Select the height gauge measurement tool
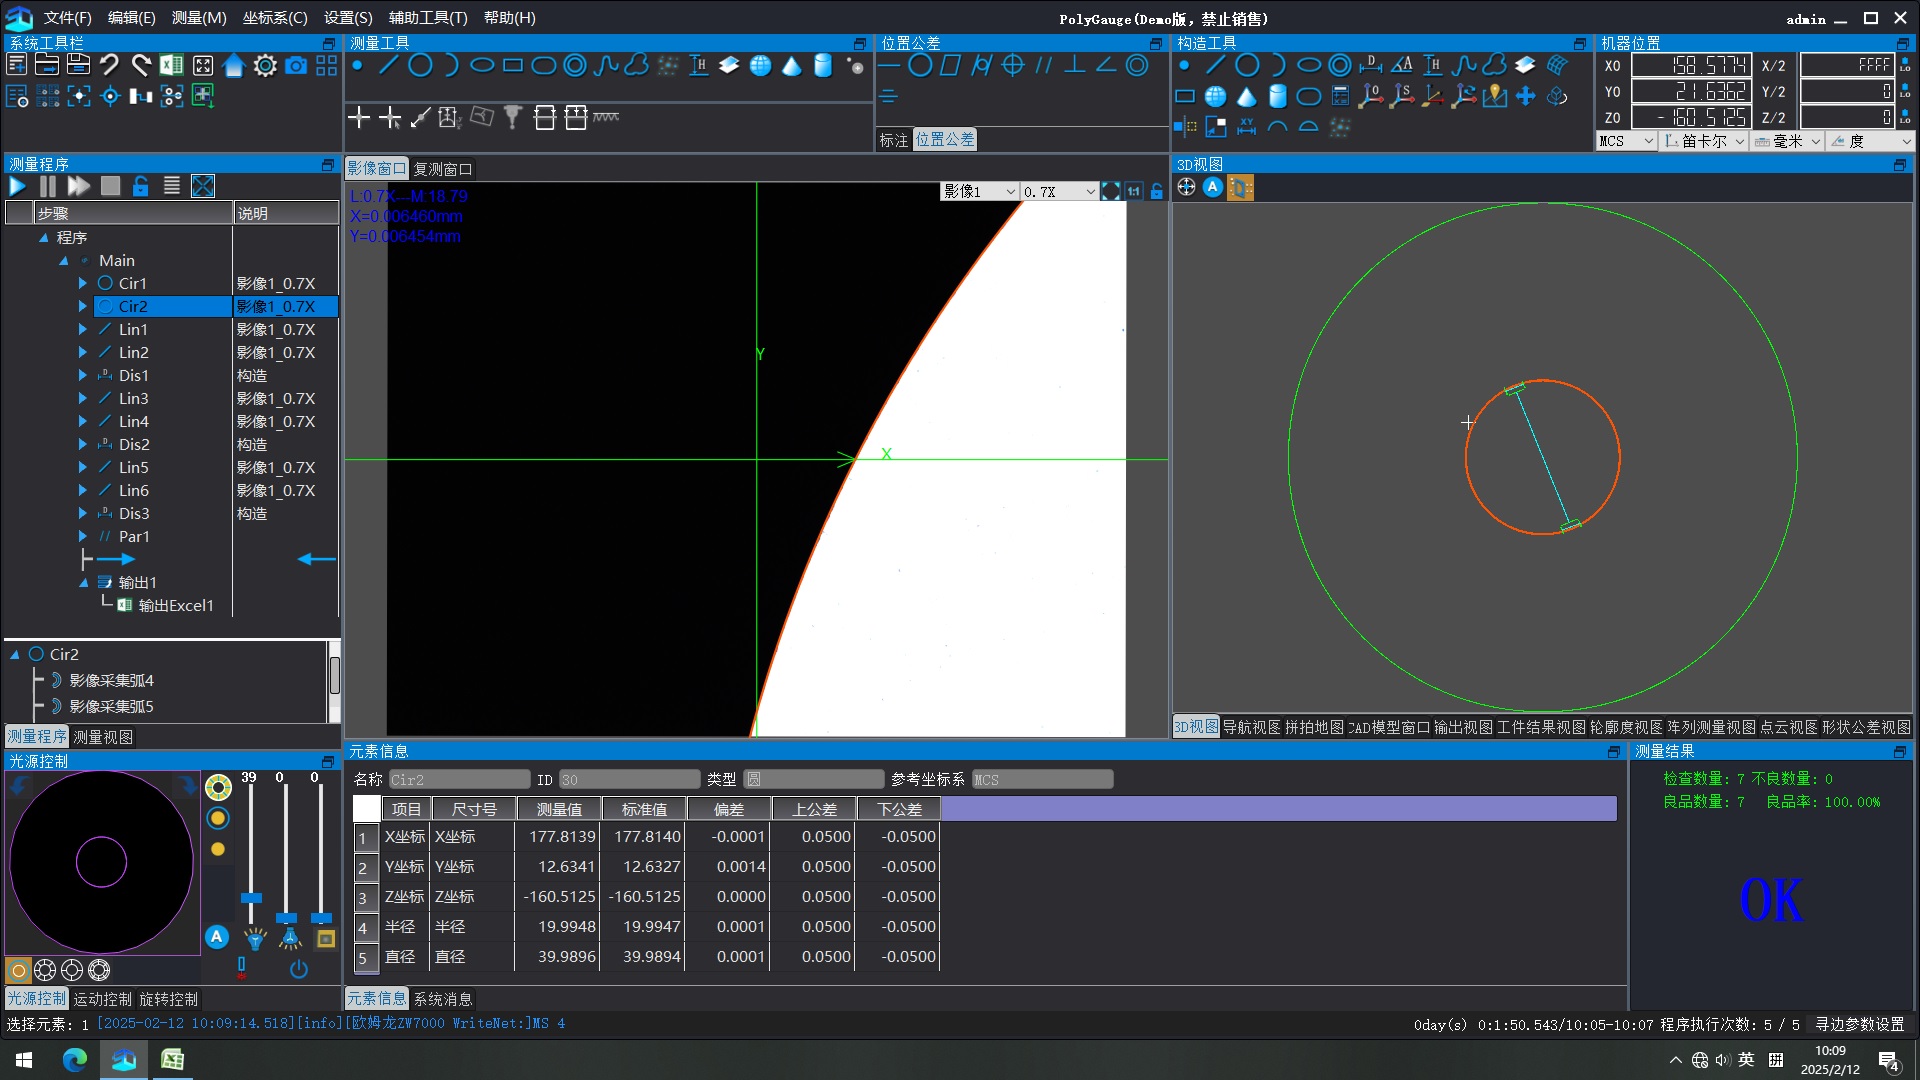Viewport: 1920px width, 1080px height. 699,66
